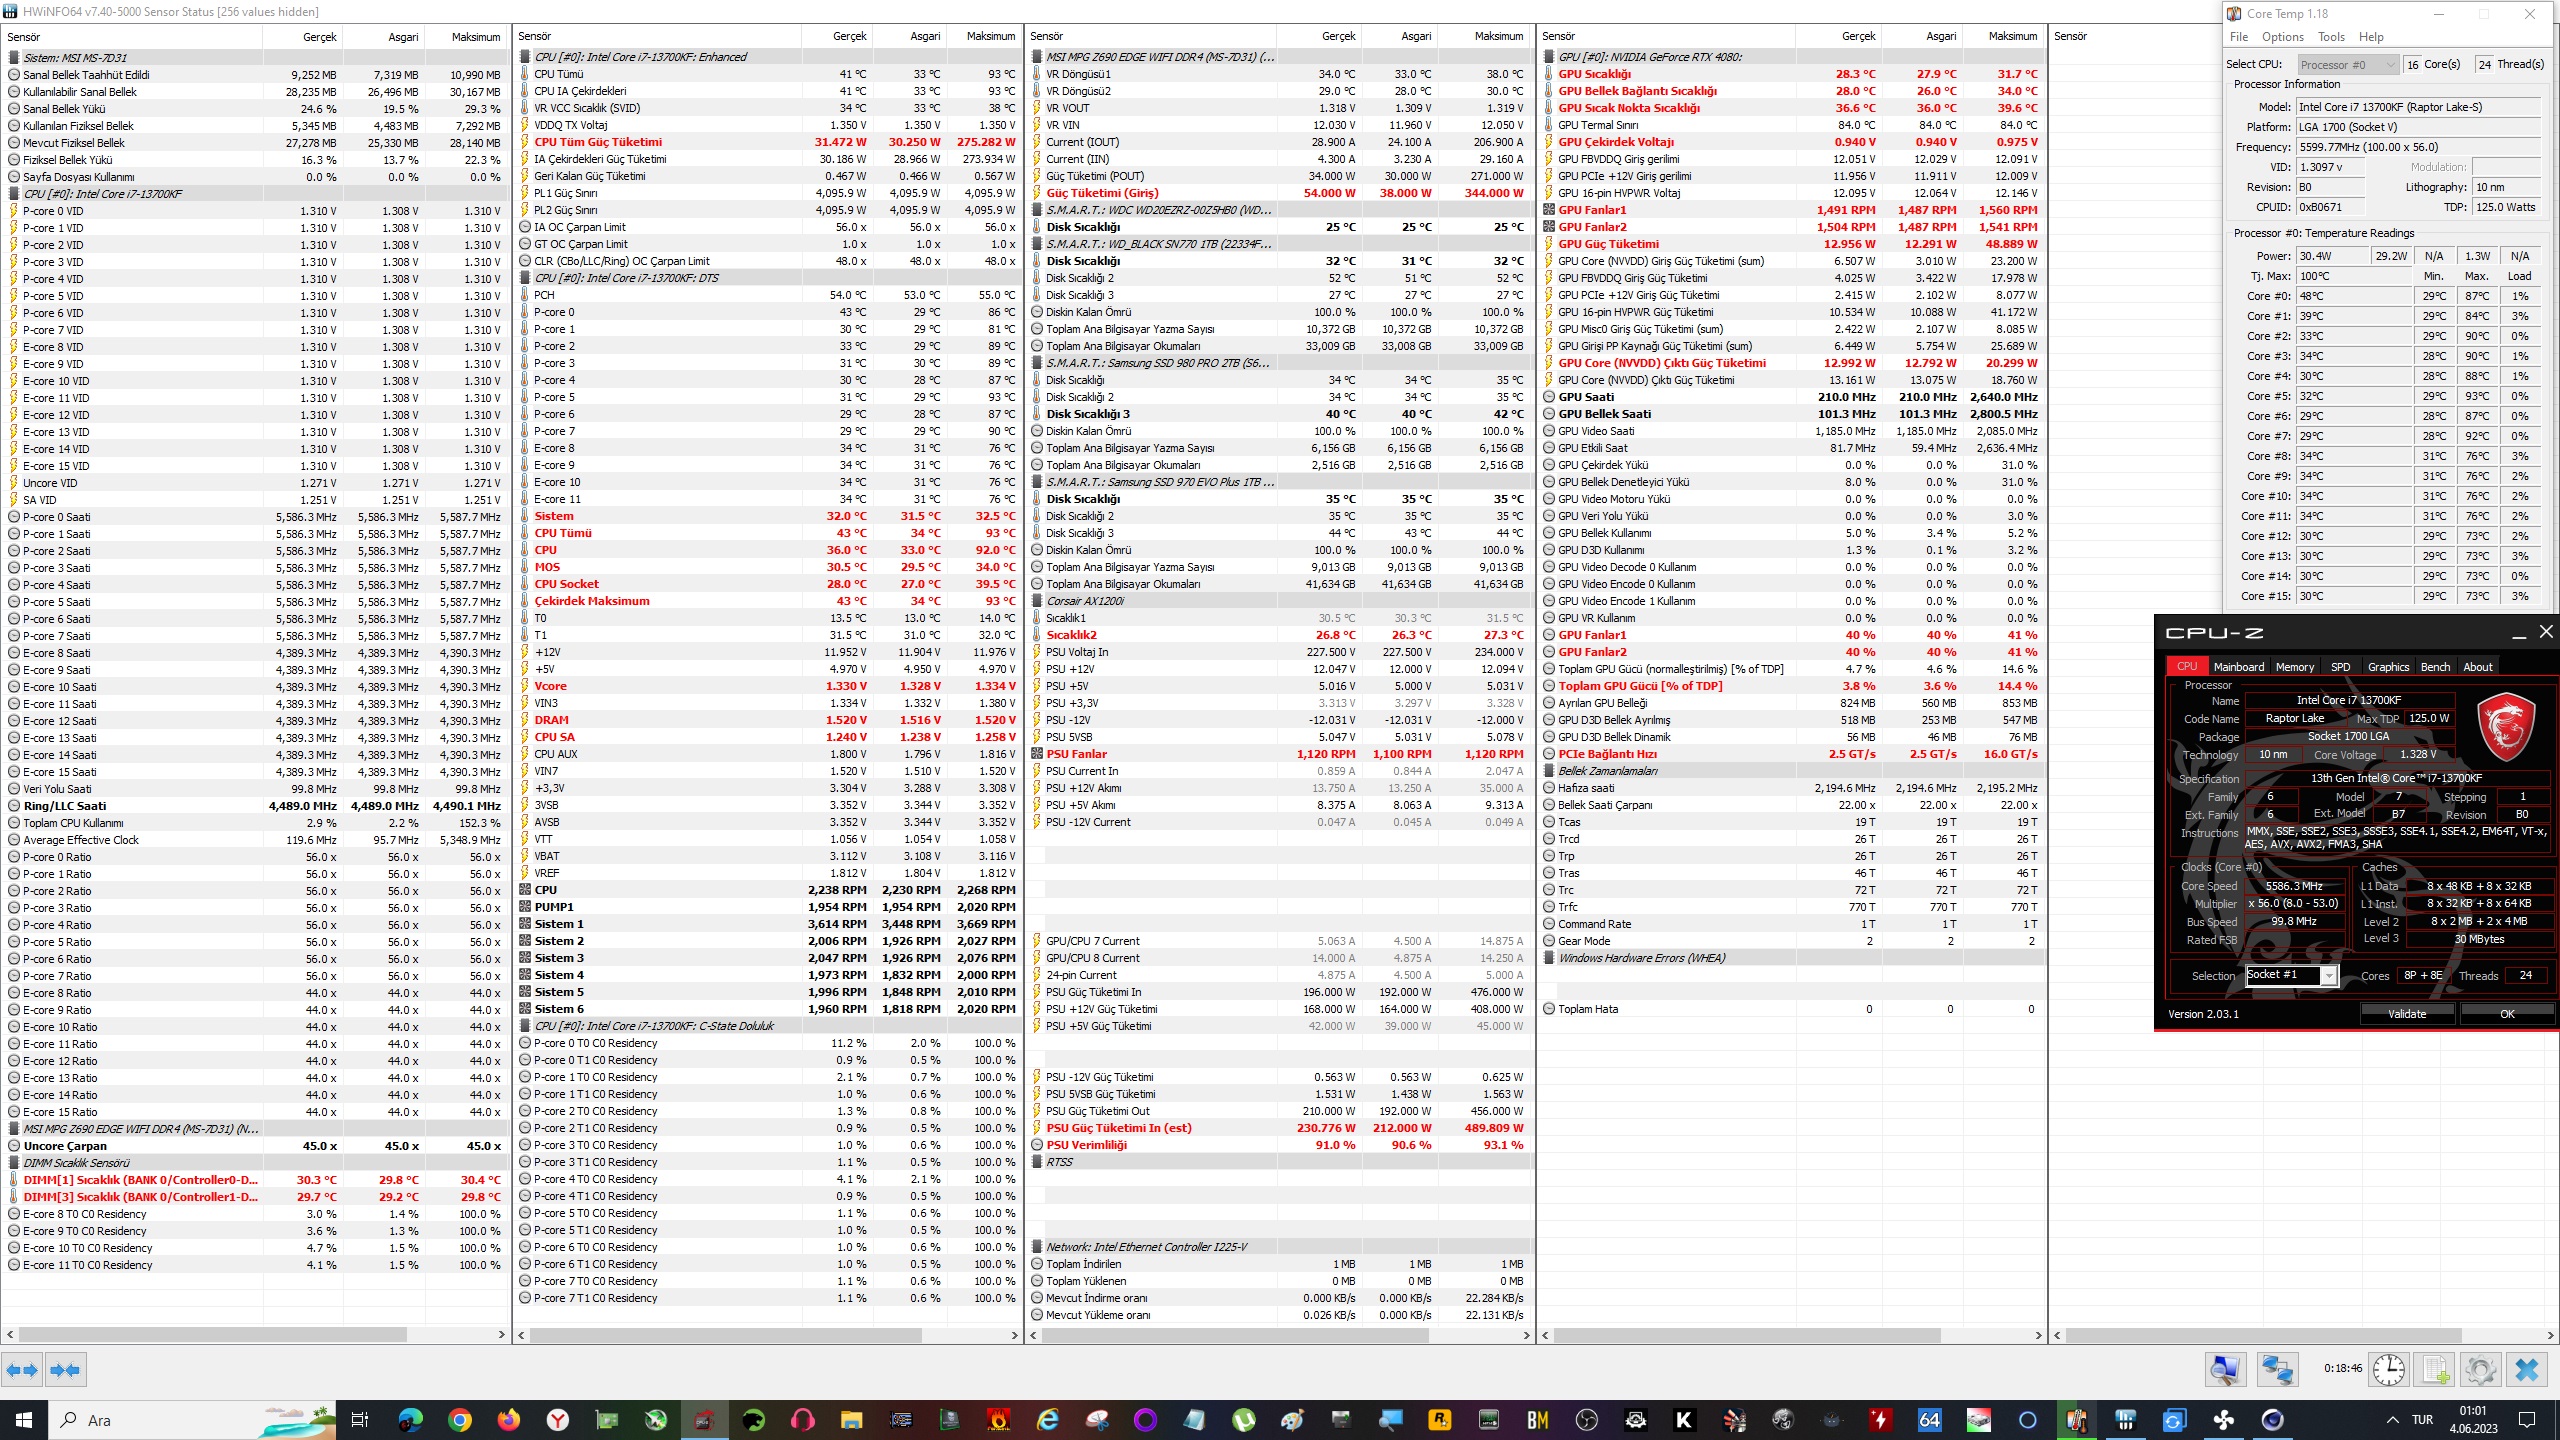Open OBS Studio from the taskbar
2560x1440 pixels.
click(x=1586, y=1420)
